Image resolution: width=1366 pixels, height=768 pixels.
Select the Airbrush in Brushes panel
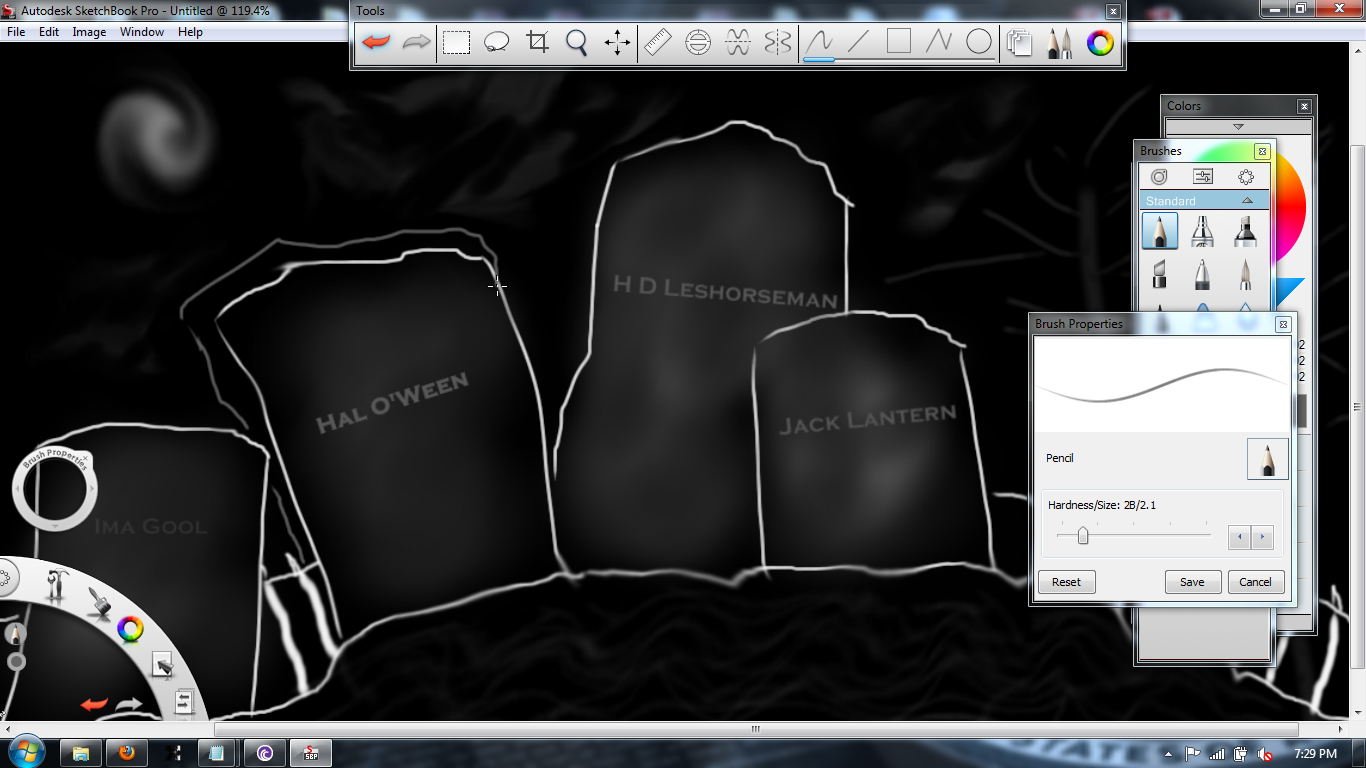click(1202, 231)
